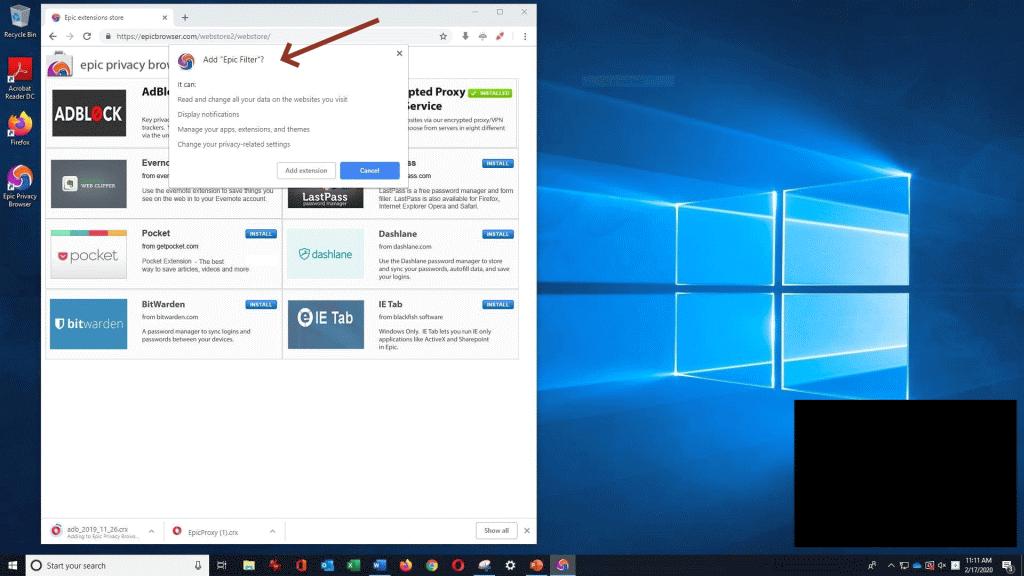Open Firefox from the taskbar
This screenshot has width=1024, height=576.
click(x=406, y=566)
